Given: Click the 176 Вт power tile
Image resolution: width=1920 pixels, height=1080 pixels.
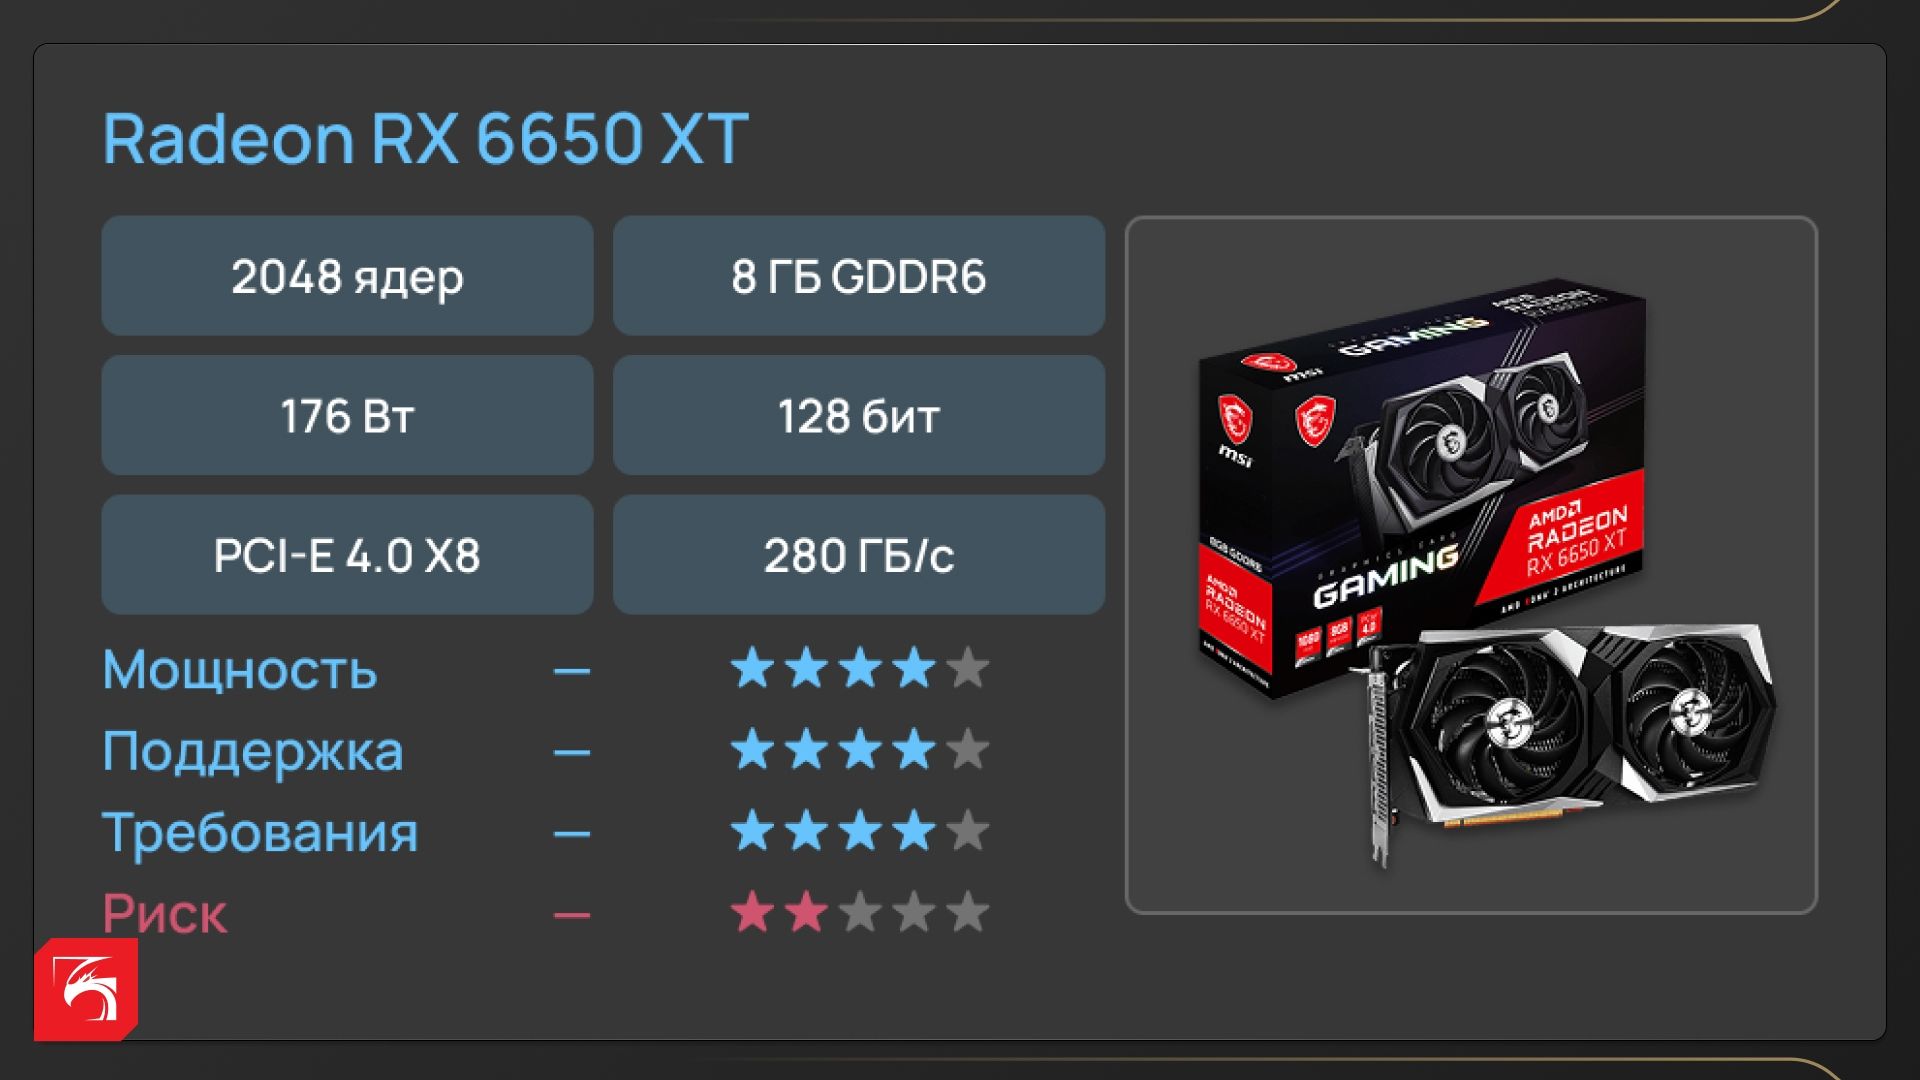Looking at the screenshot, I should click(x=347, y=415).
